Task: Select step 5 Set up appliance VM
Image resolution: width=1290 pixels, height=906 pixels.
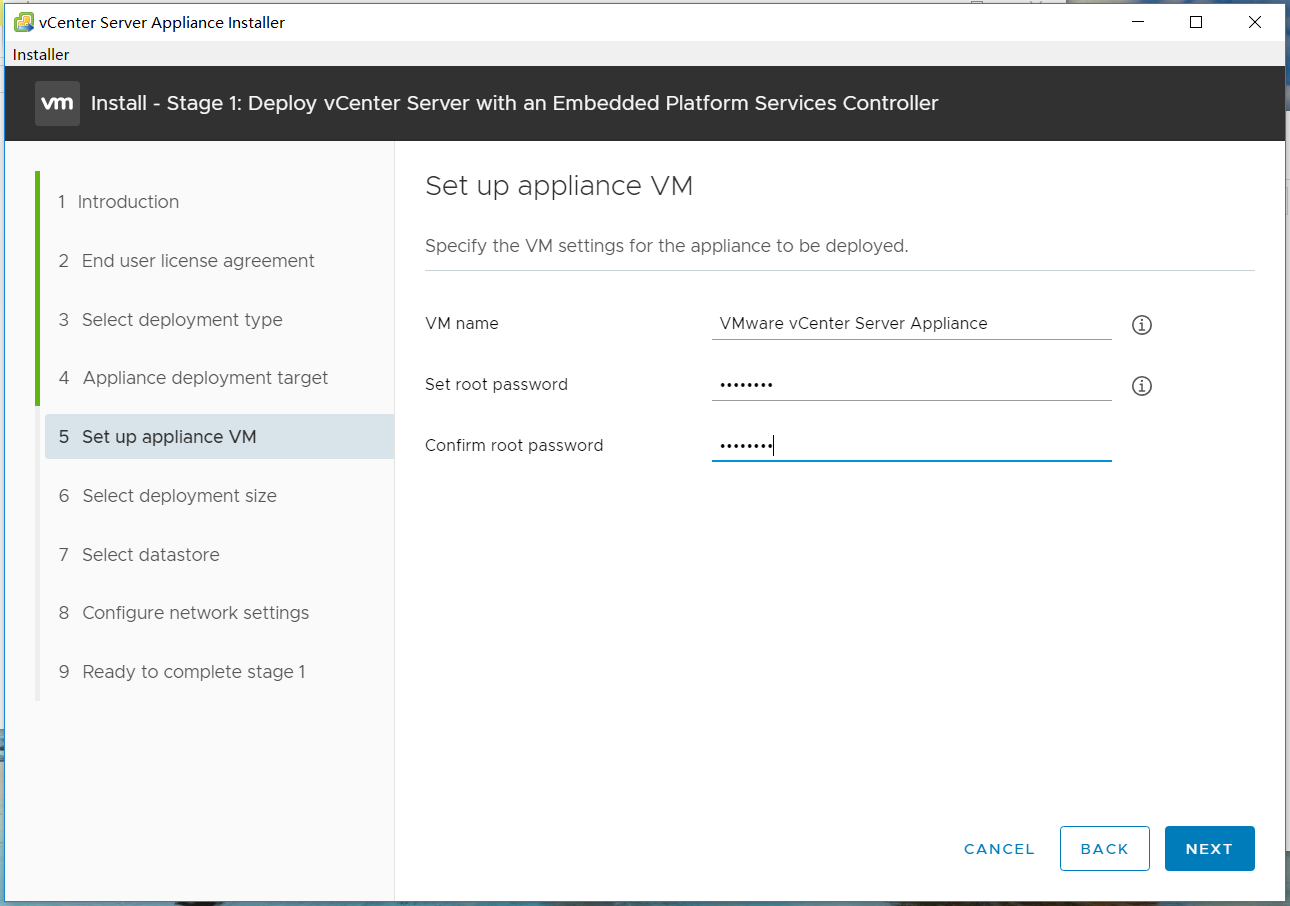Action: [219, 437]
